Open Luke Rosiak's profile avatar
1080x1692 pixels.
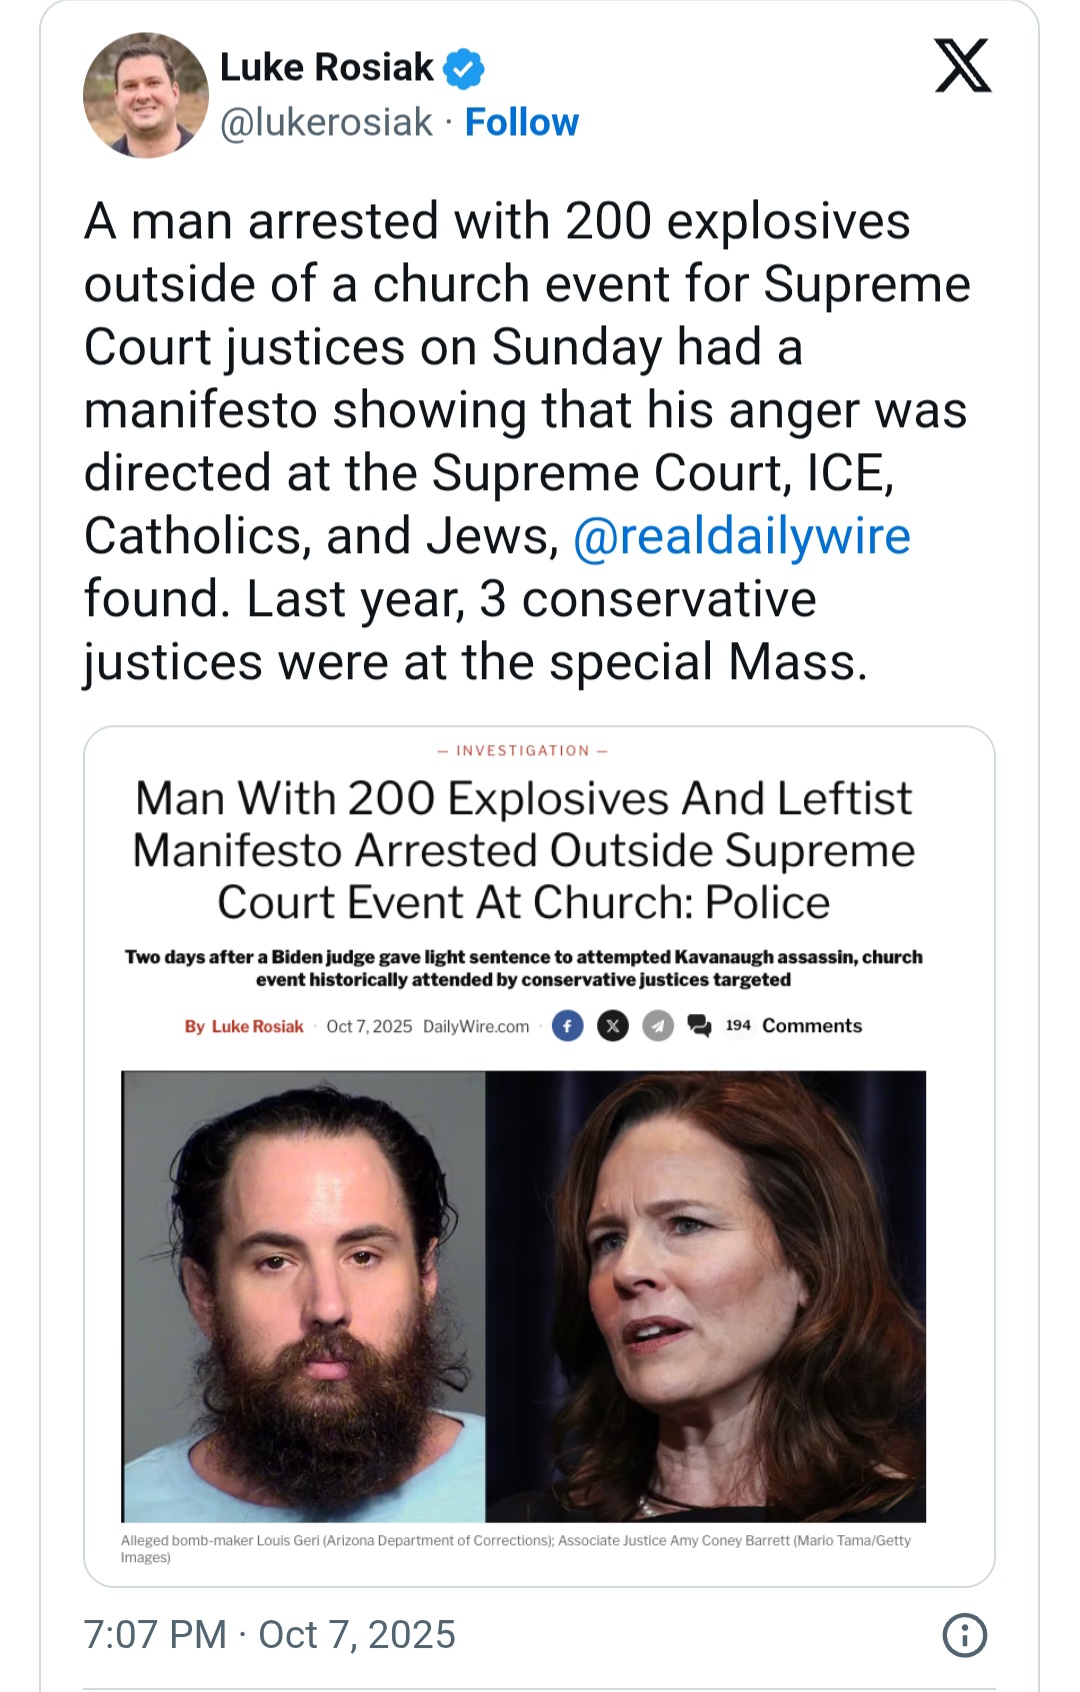(x=146, y=96)
